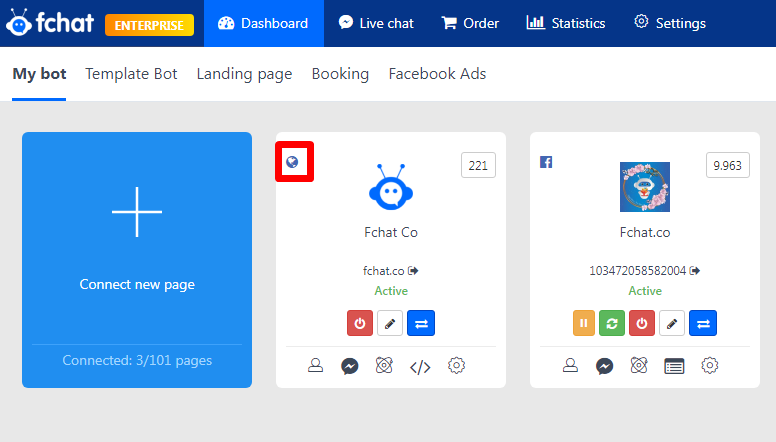Go to Live chat

pyautogui.click(x=376, y=23)
